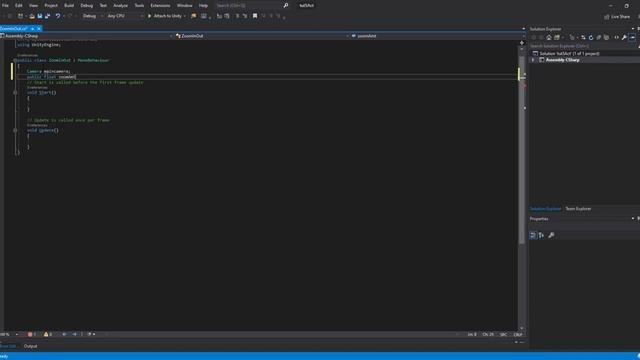The width and height of the screenshot is (640, 360).
Task: Close the ZoomInOut.cs tab
Action: tap(39, 29)
